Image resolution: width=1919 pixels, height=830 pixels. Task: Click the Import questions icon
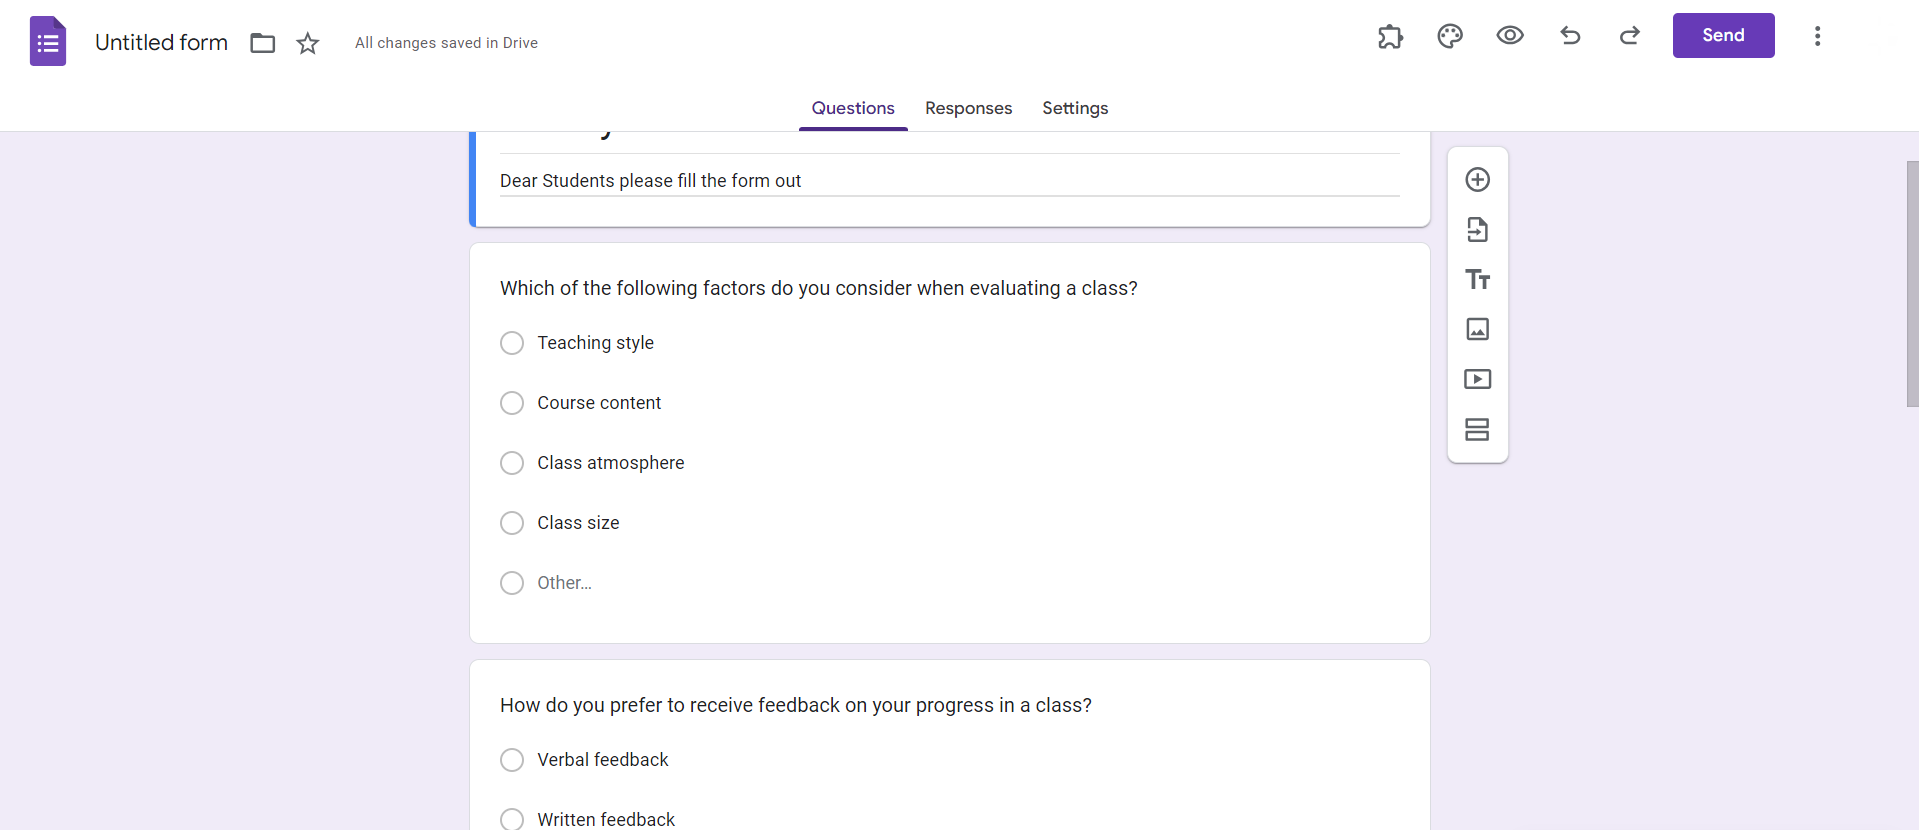click(1477, 230)
